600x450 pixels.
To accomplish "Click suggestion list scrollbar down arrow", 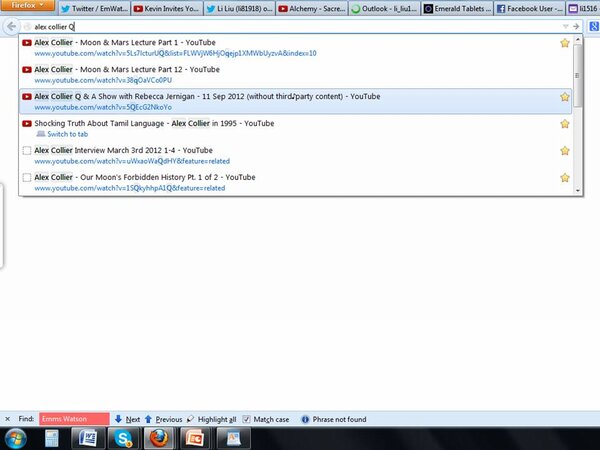I will [x=578, y=190].
